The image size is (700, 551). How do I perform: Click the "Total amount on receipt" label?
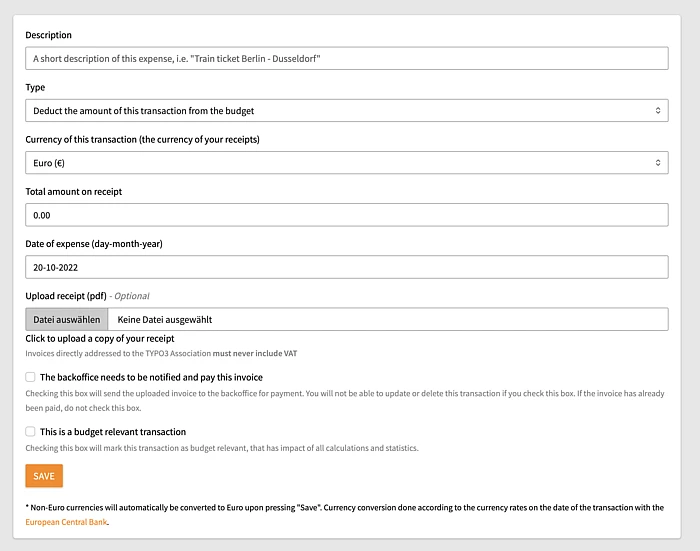[73, 191]
